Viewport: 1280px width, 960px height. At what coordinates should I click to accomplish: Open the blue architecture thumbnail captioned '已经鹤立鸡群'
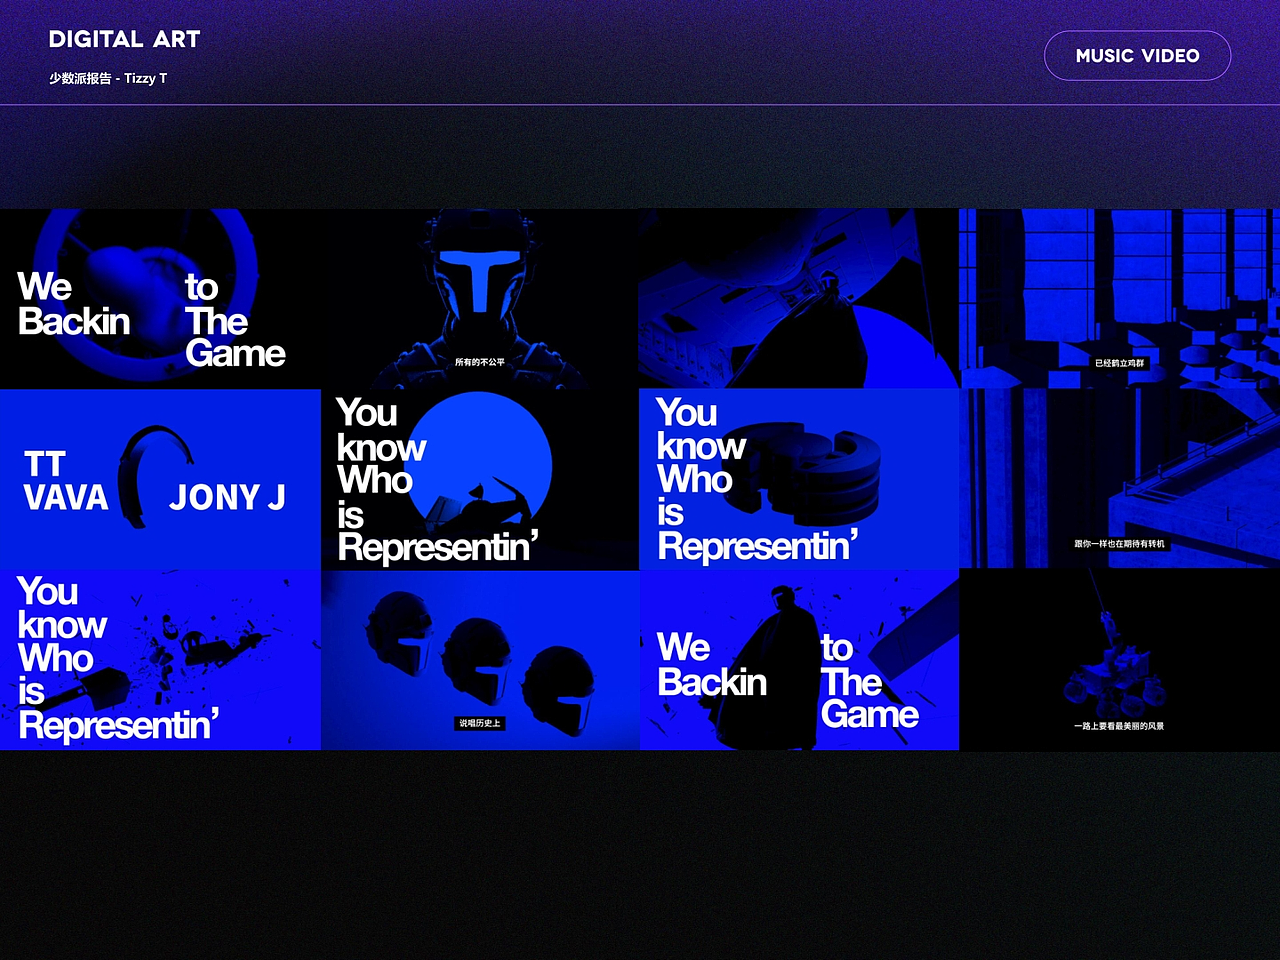pyautogui.click(x=1120, y=299)
